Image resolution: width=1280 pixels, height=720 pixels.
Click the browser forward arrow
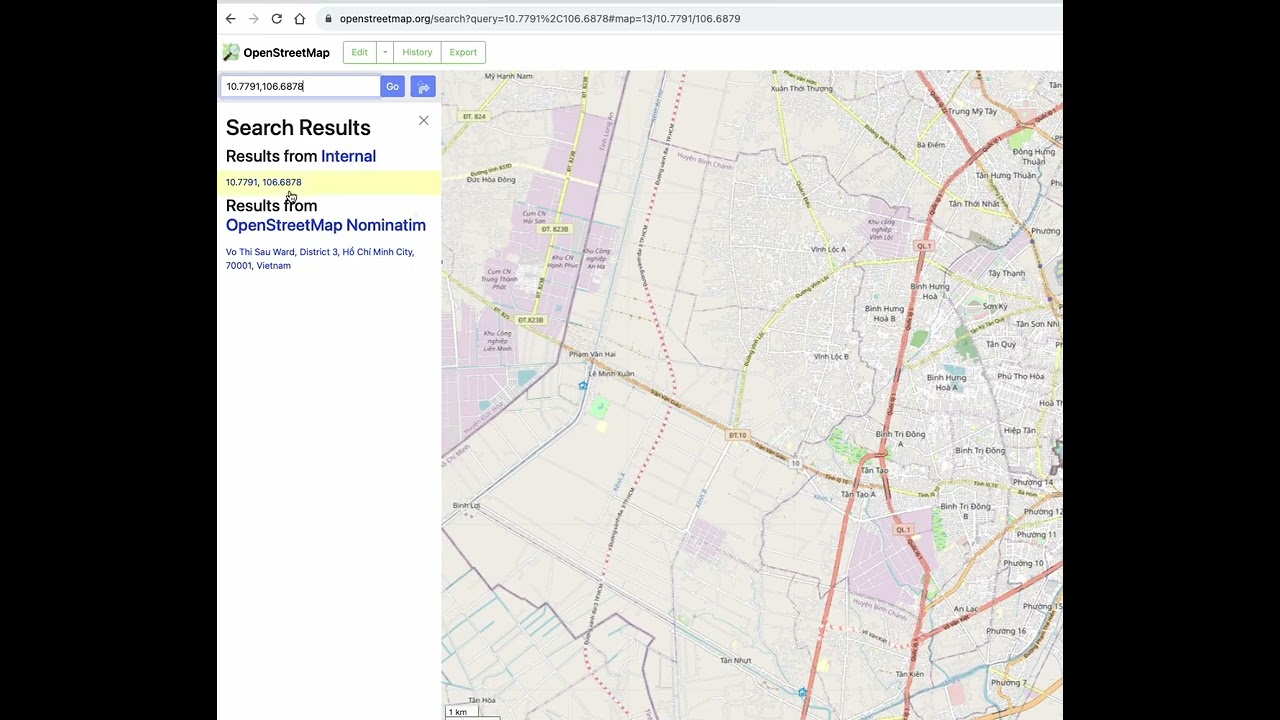[254, 18]
